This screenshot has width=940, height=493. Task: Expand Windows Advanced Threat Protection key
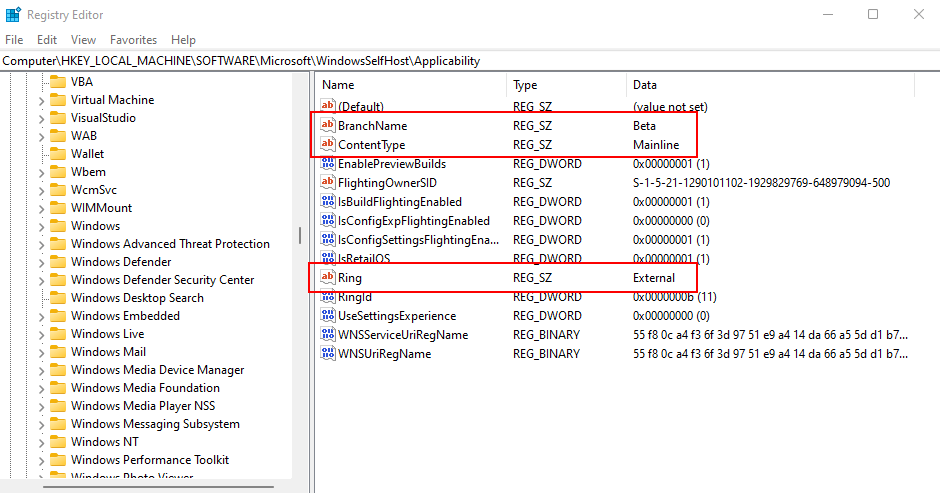point(41,245)
